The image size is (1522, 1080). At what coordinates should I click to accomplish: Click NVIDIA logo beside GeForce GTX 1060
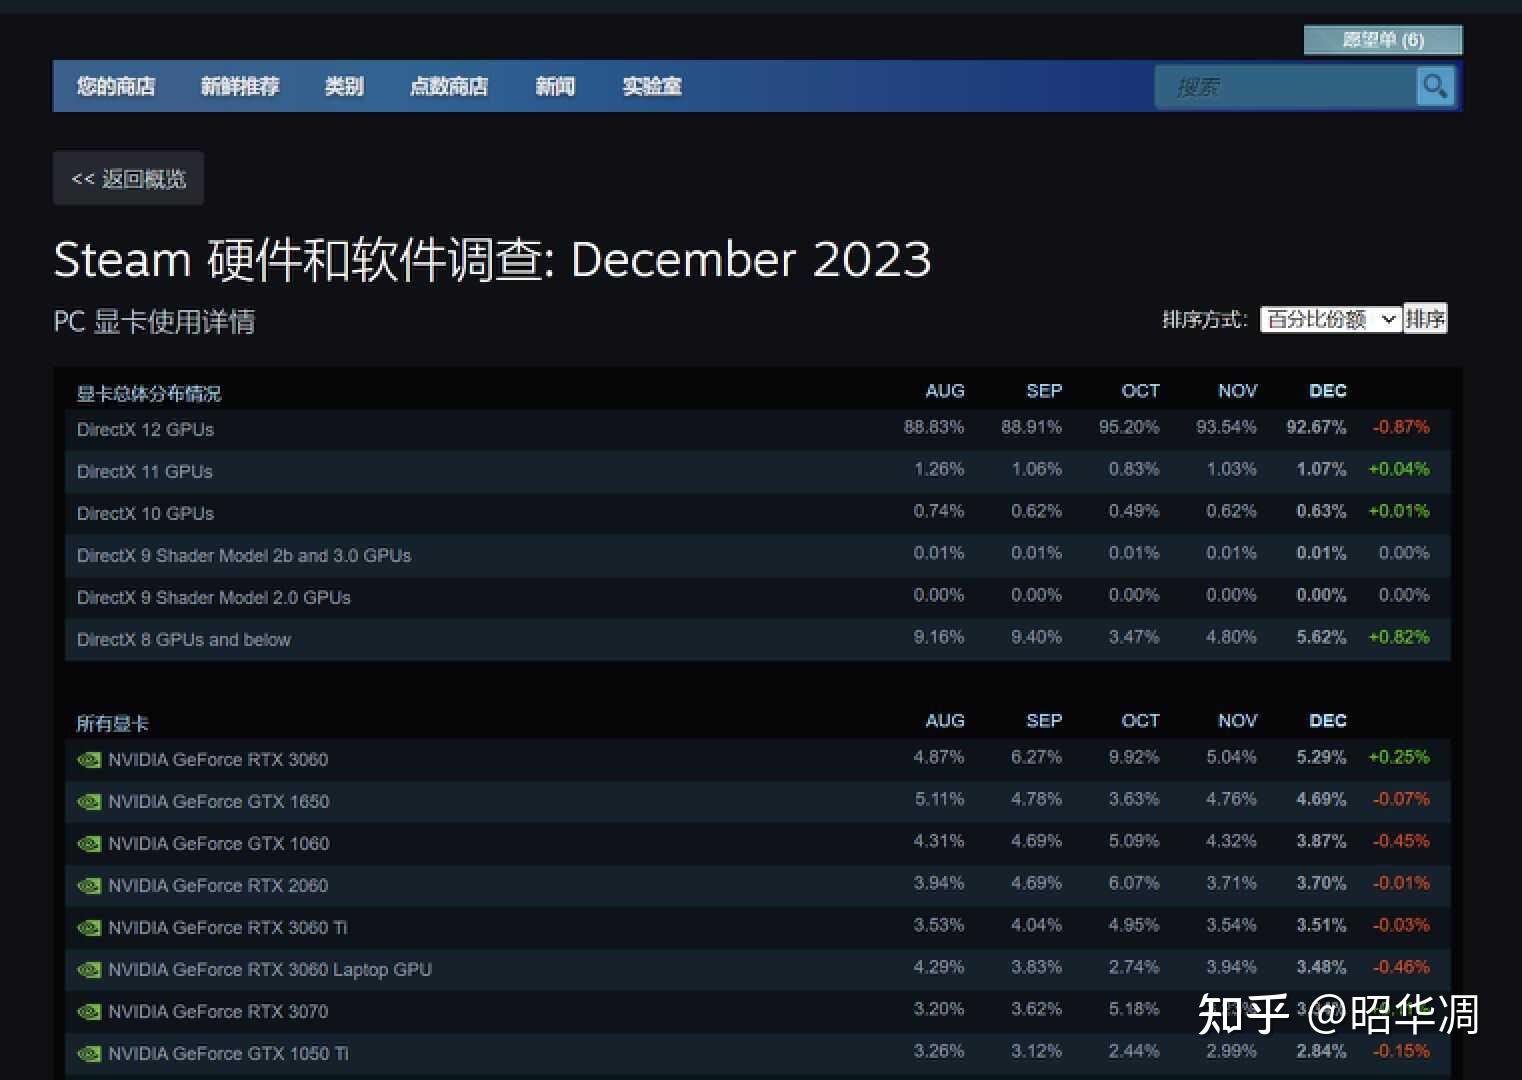tap(89, 843)
